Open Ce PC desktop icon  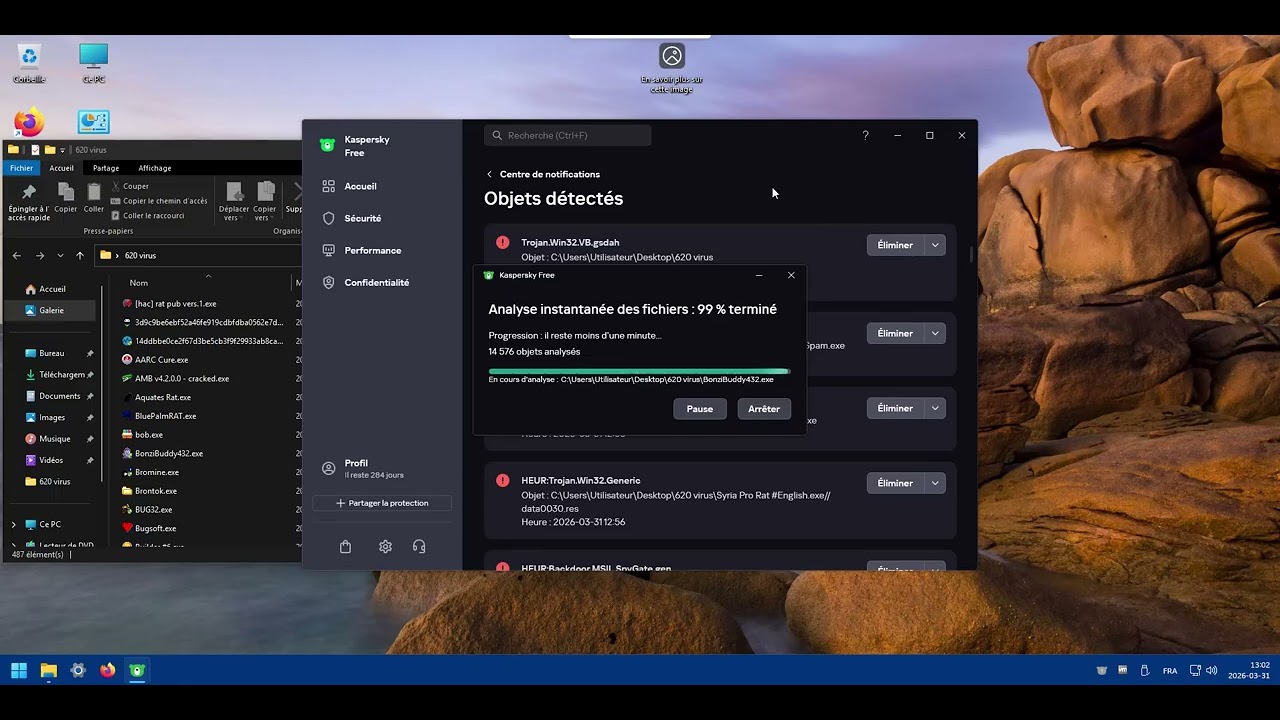(x=93, y=63)
